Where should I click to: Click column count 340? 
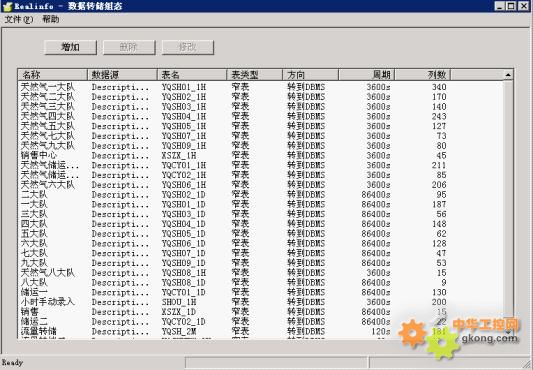pyautogui.click(x=439, y=87)
